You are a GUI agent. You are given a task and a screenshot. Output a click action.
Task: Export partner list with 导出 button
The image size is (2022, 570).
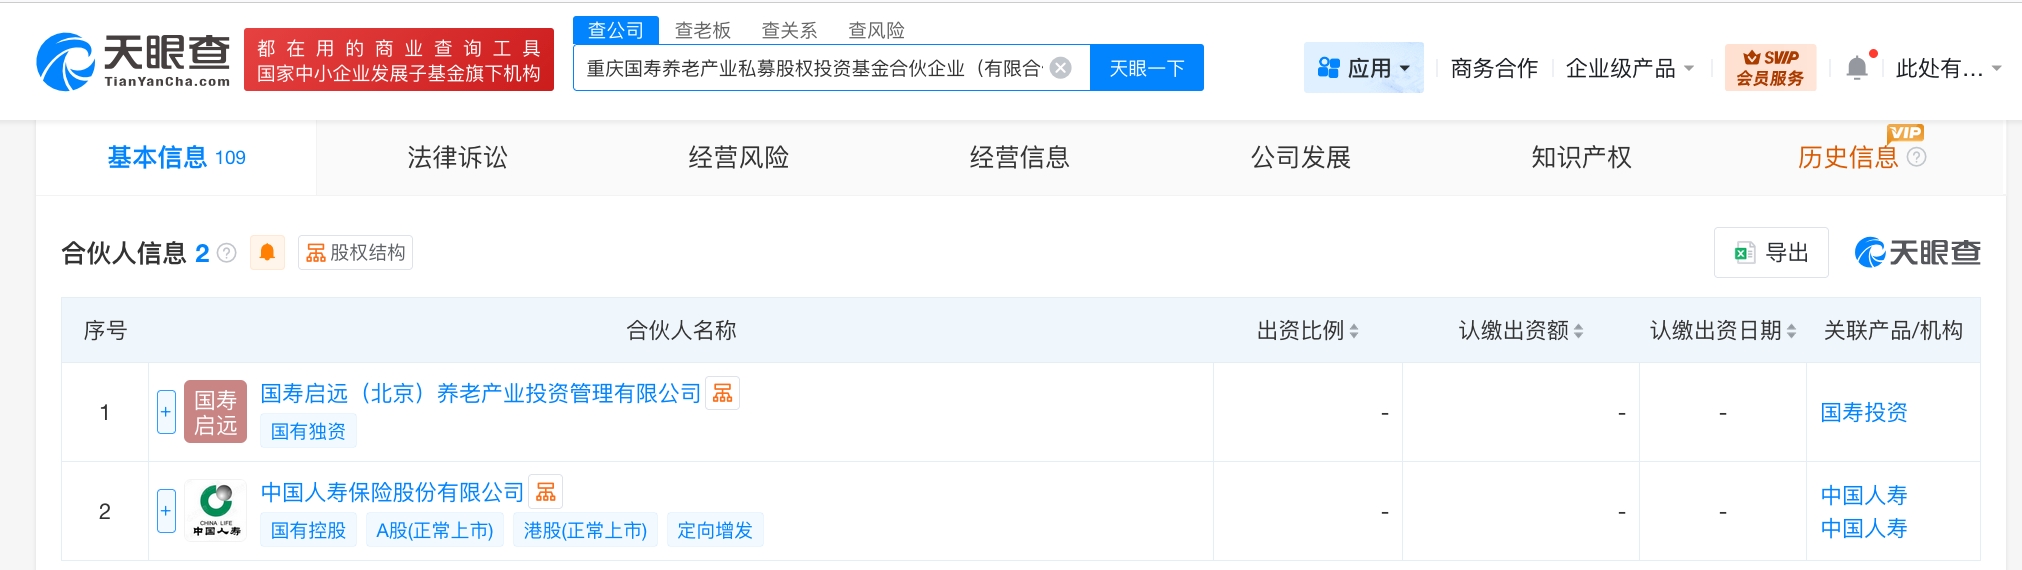tap(1771, 253)
